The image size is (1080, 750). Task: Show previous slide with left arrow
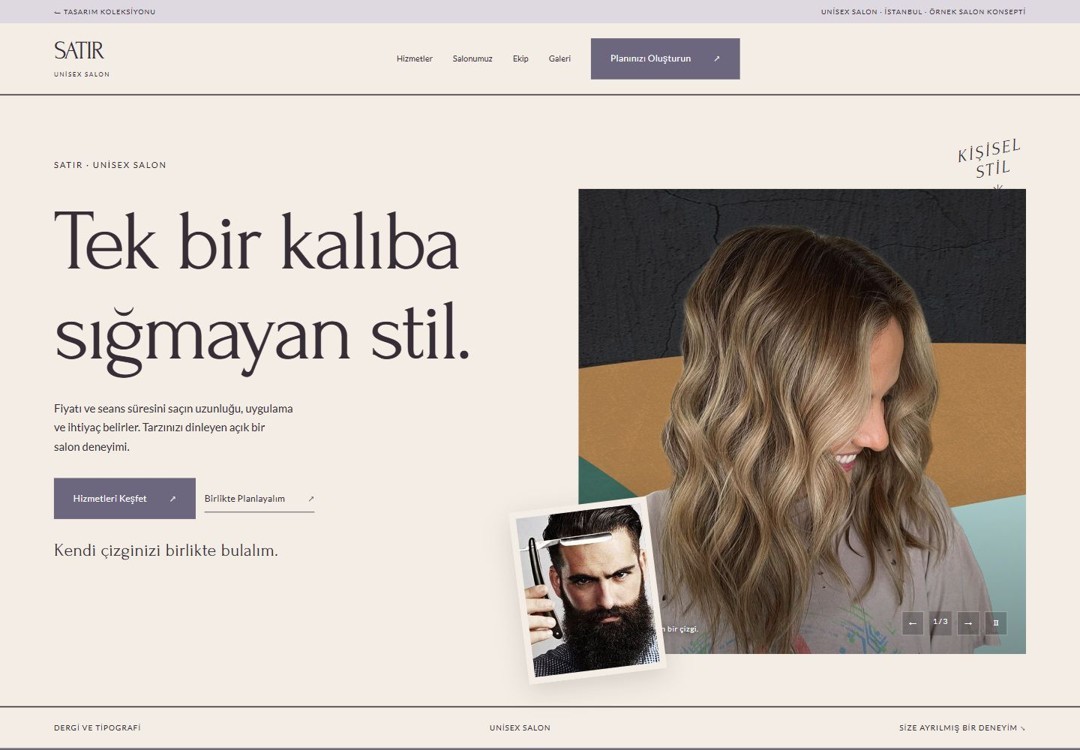[913, 623]
